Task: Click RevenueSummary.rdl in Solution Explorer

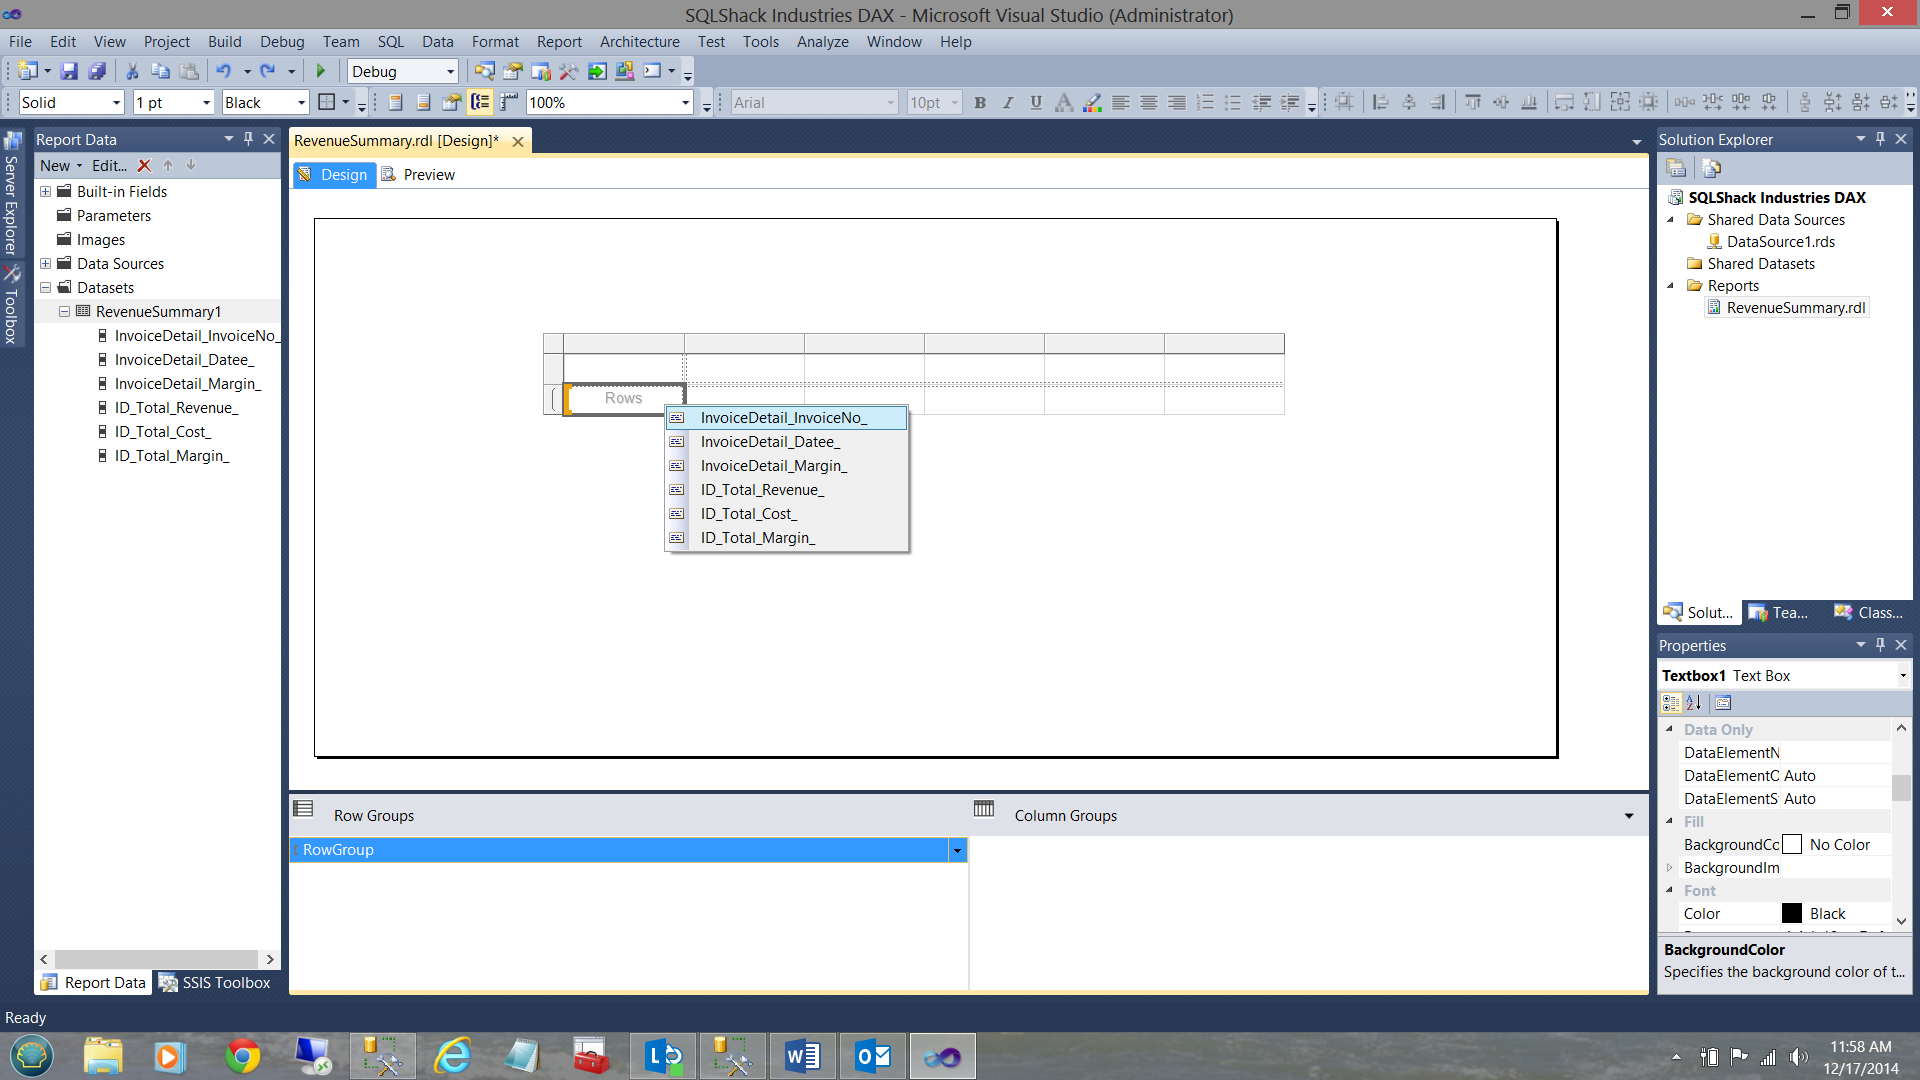Action: coord(1795,308)
